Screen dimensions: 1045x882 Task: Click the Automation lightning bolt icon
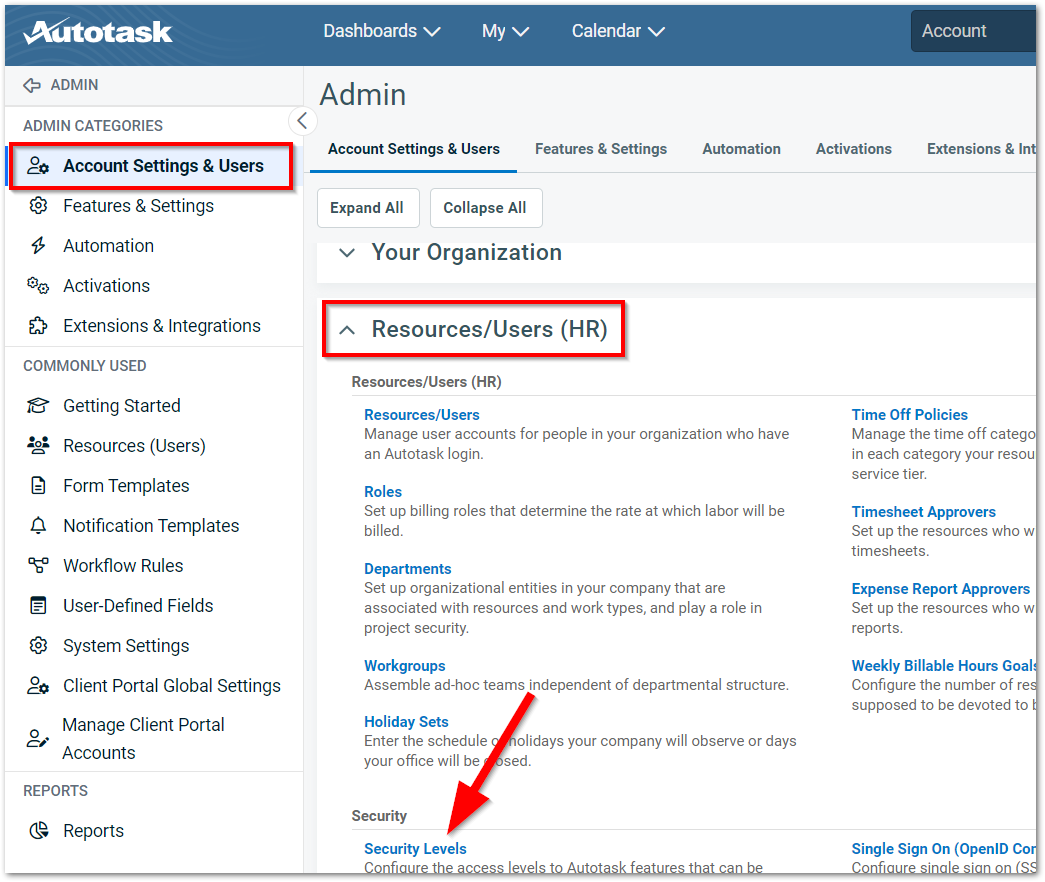coord(38,246)
